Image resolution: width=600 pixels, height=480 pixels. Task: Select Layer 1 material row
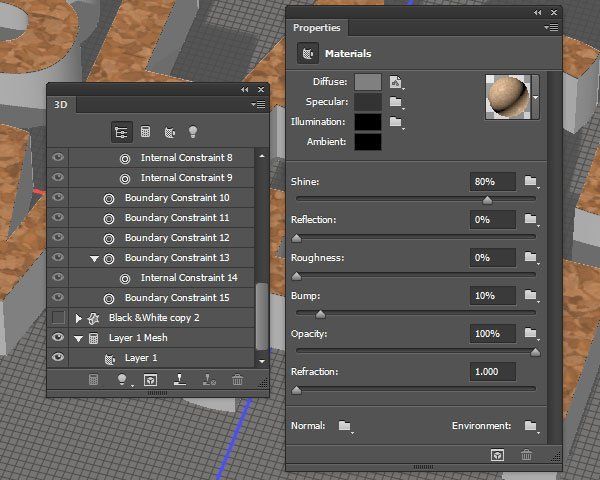pos(161,358)
